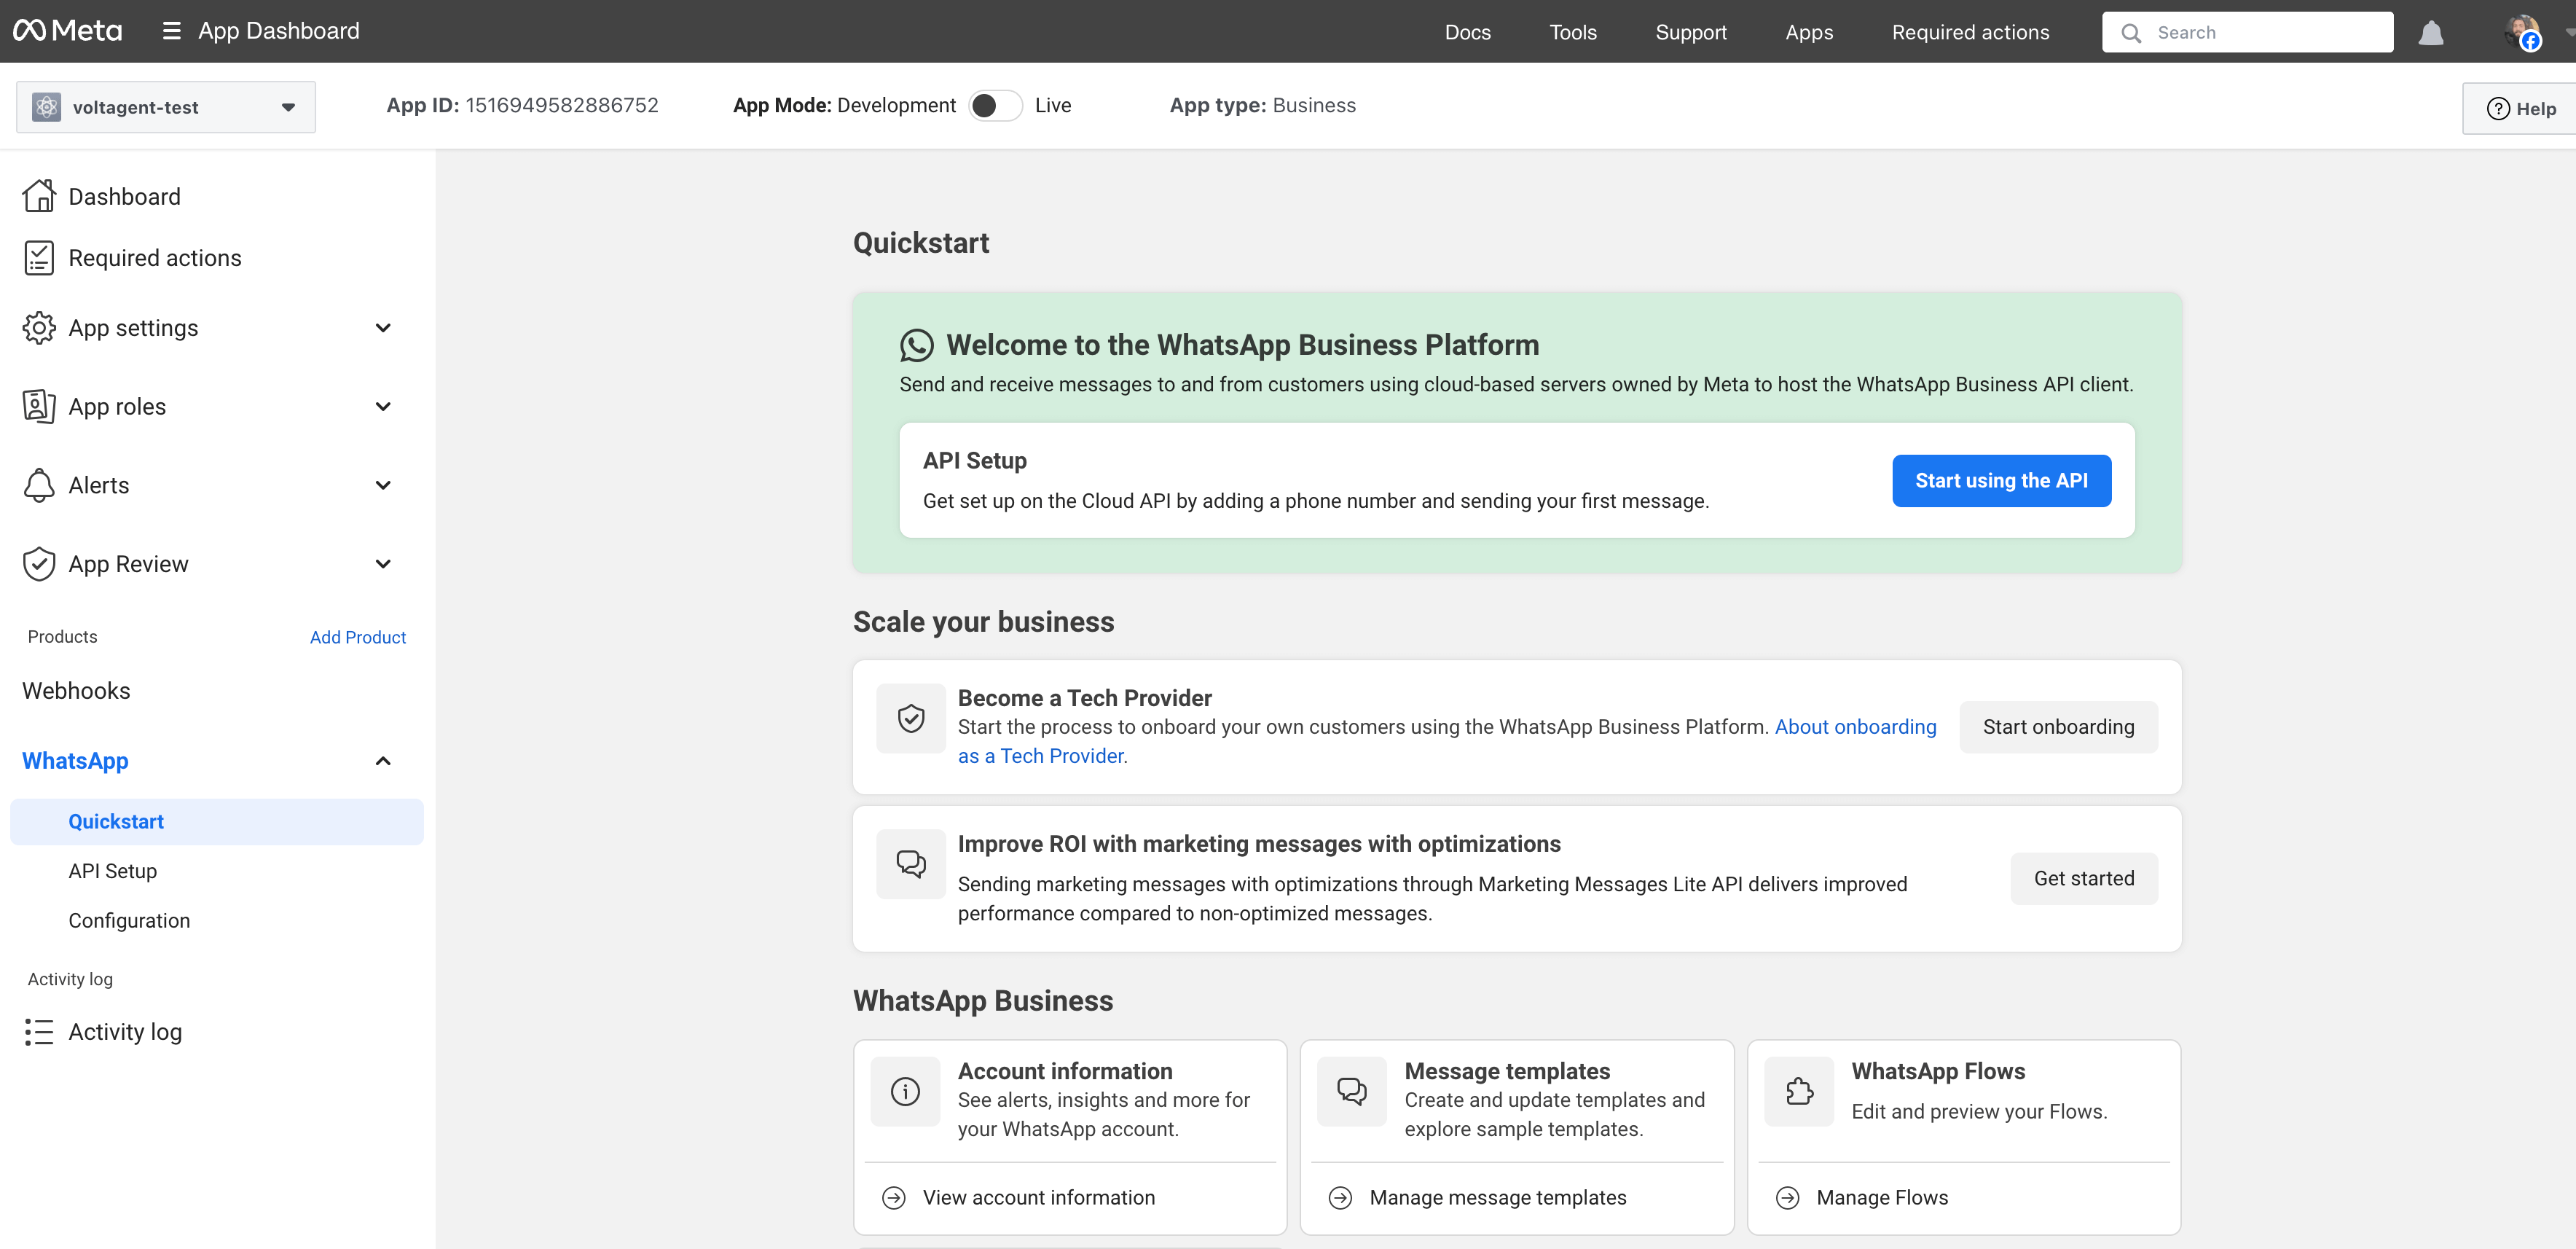Open the Support top menu
This screenshot has height=1249, width=2576.
pyautogui.click(x=1691, y=32)
